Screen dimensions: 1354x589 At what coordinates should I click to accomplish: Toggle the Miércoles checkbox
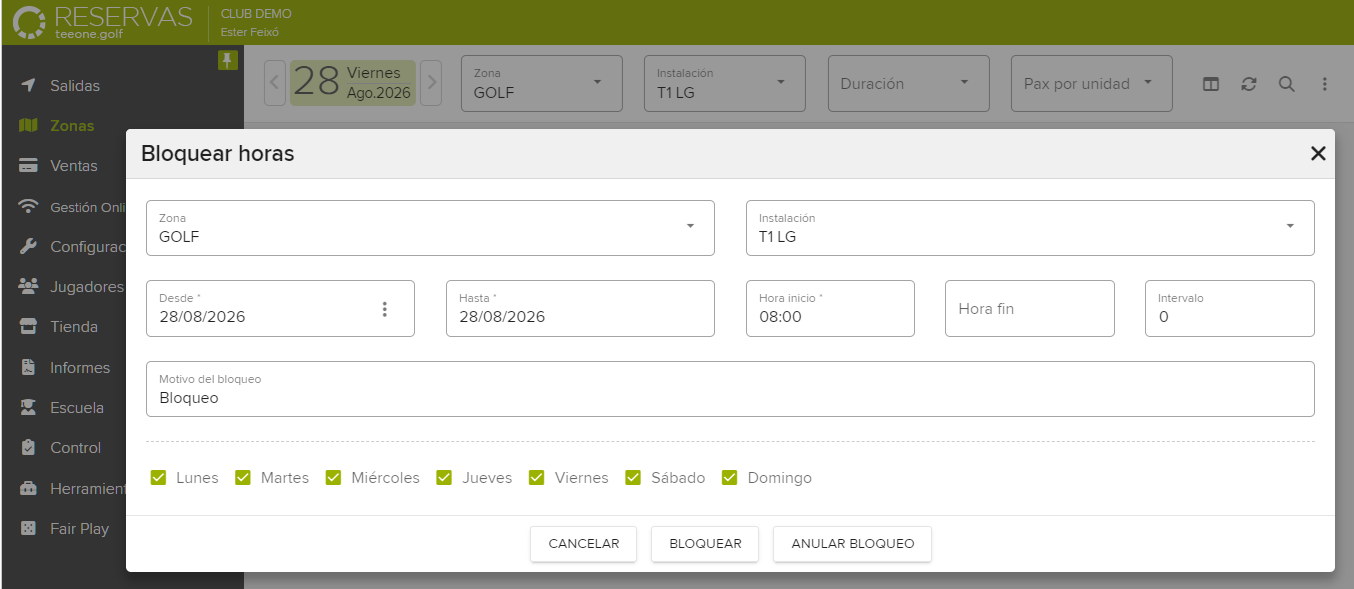point(333,478)
